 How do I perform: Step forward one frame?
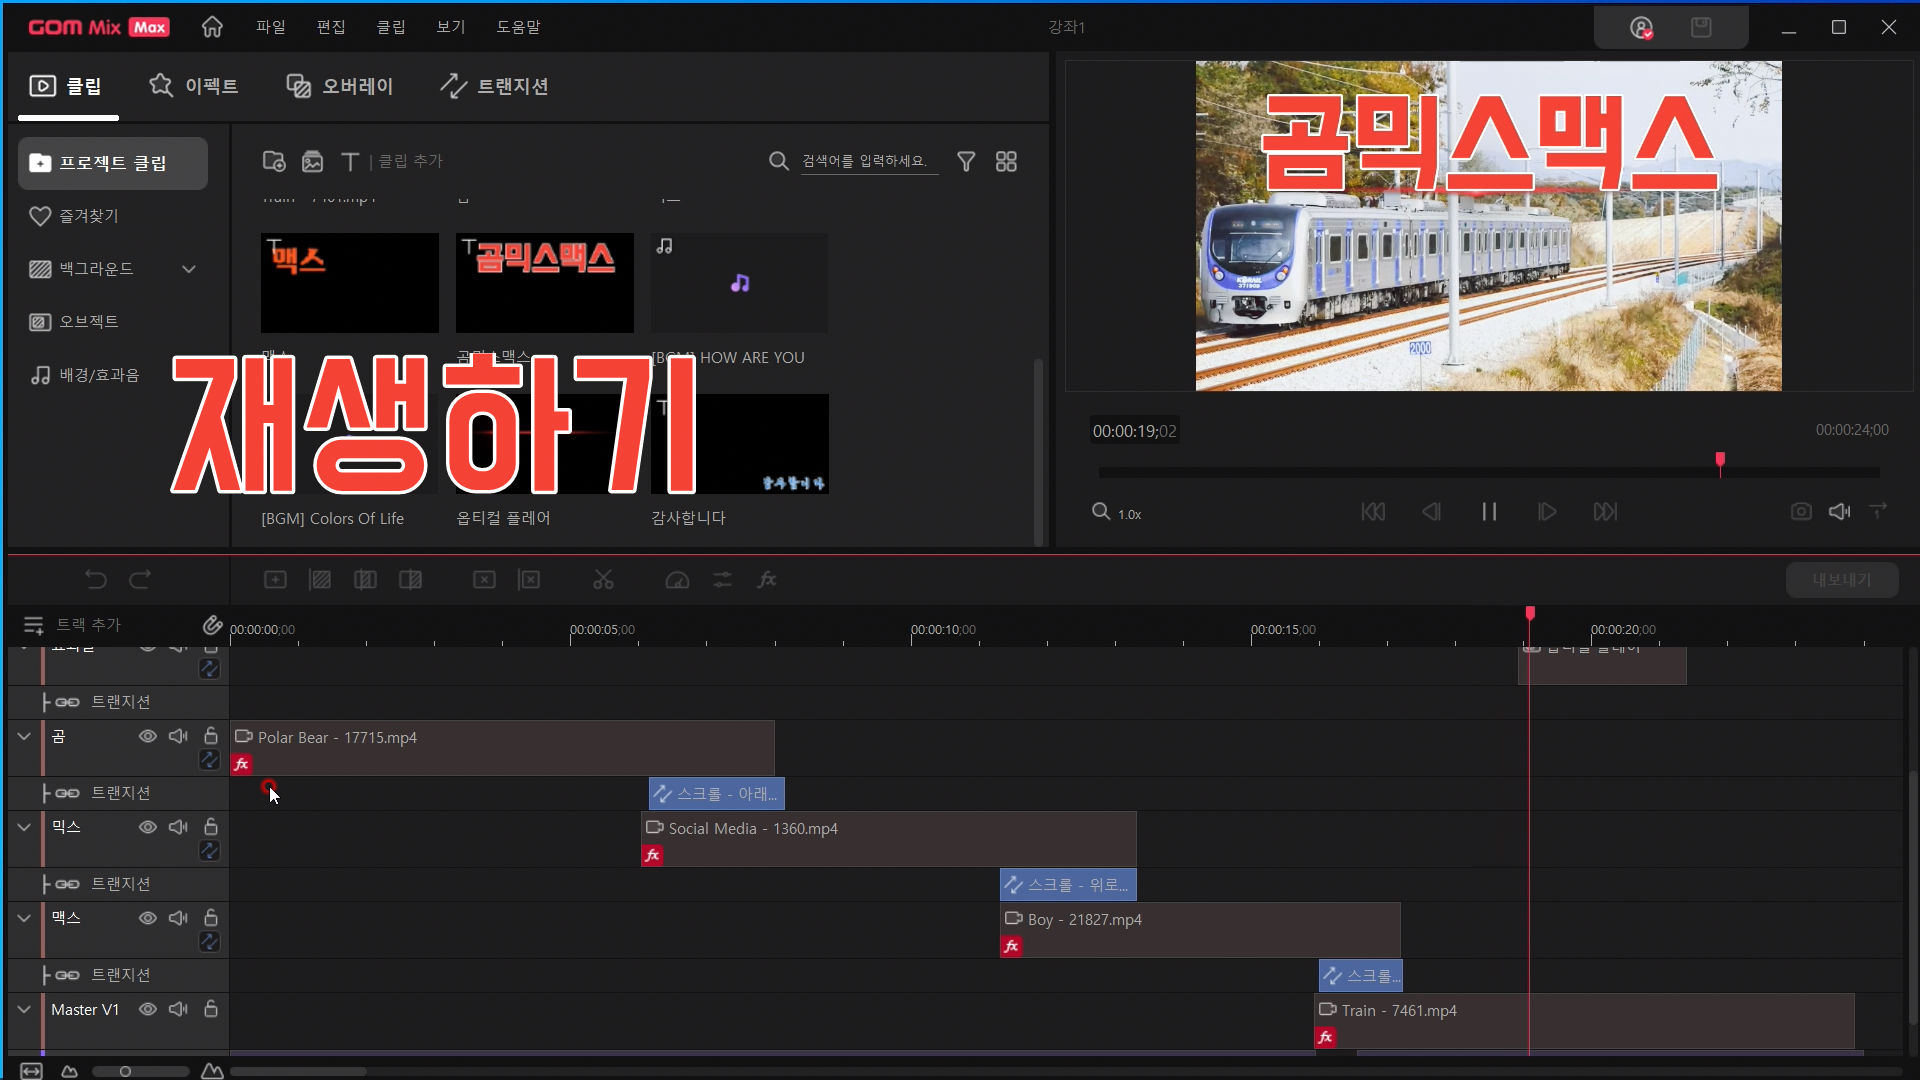pos(1547,512)
